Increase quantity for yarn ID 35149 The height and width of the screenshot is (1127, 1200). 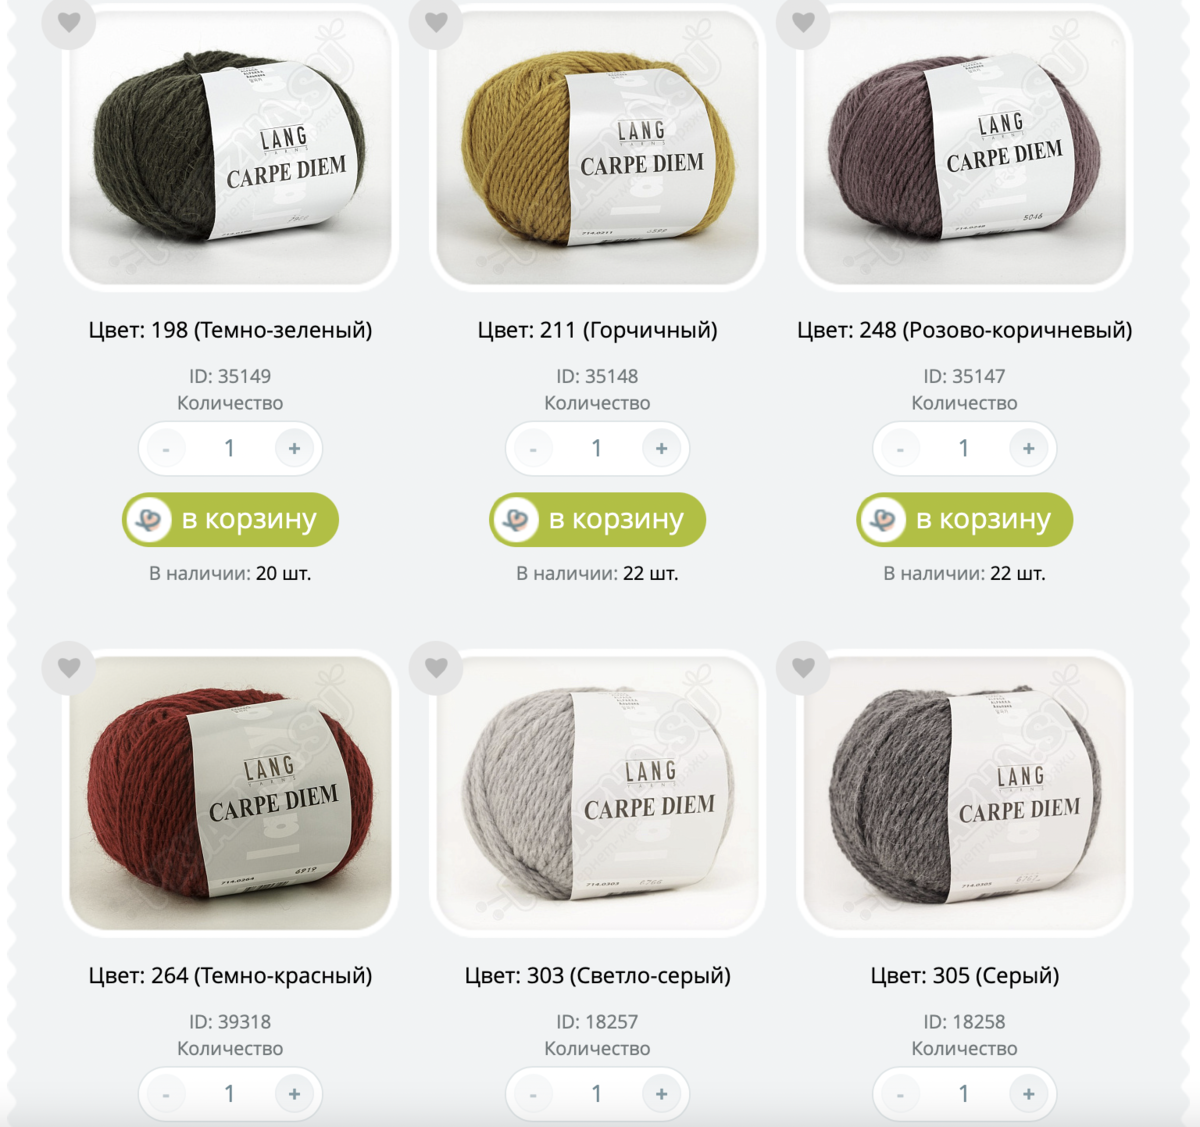[294, 449]
